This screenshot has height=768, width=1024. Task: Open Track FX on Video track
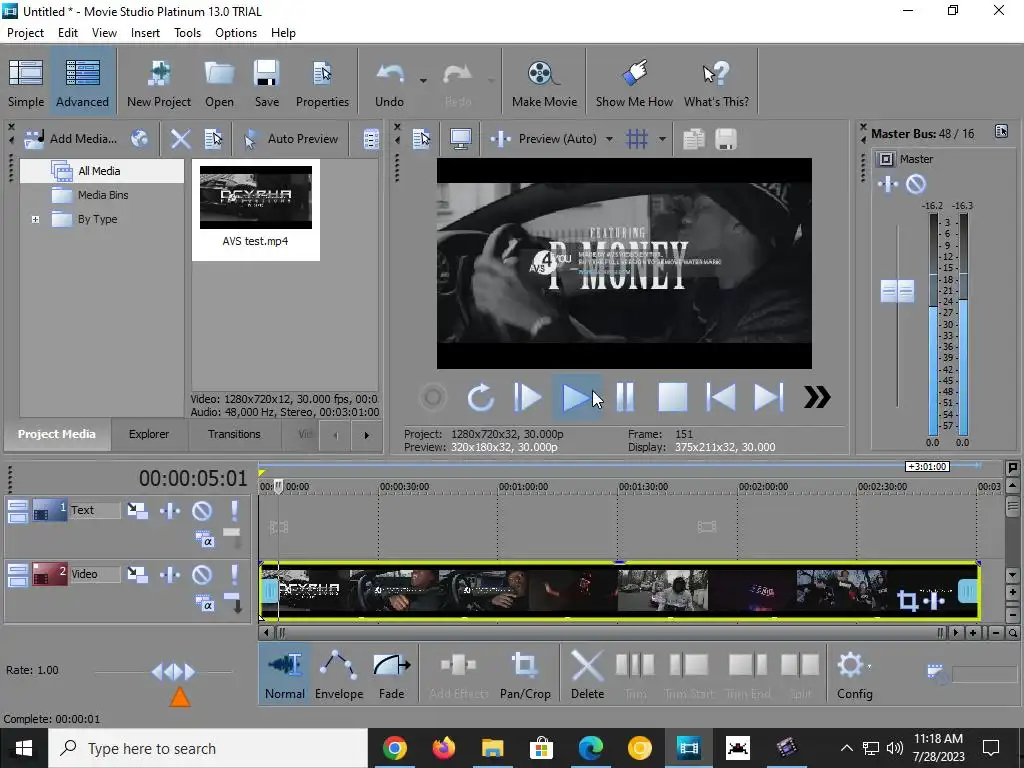[x=170, y=575]
